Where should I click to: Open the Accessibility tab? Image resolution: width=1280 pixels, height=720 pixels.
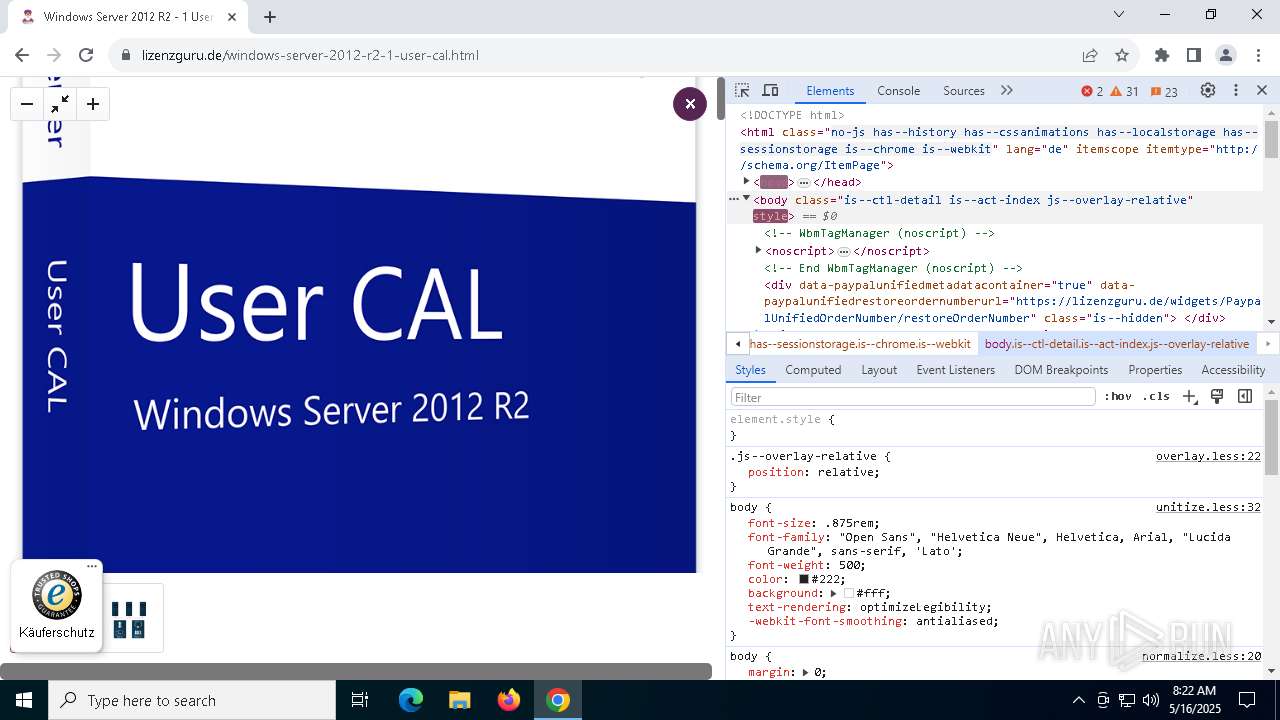click(x=1233, y=370)
